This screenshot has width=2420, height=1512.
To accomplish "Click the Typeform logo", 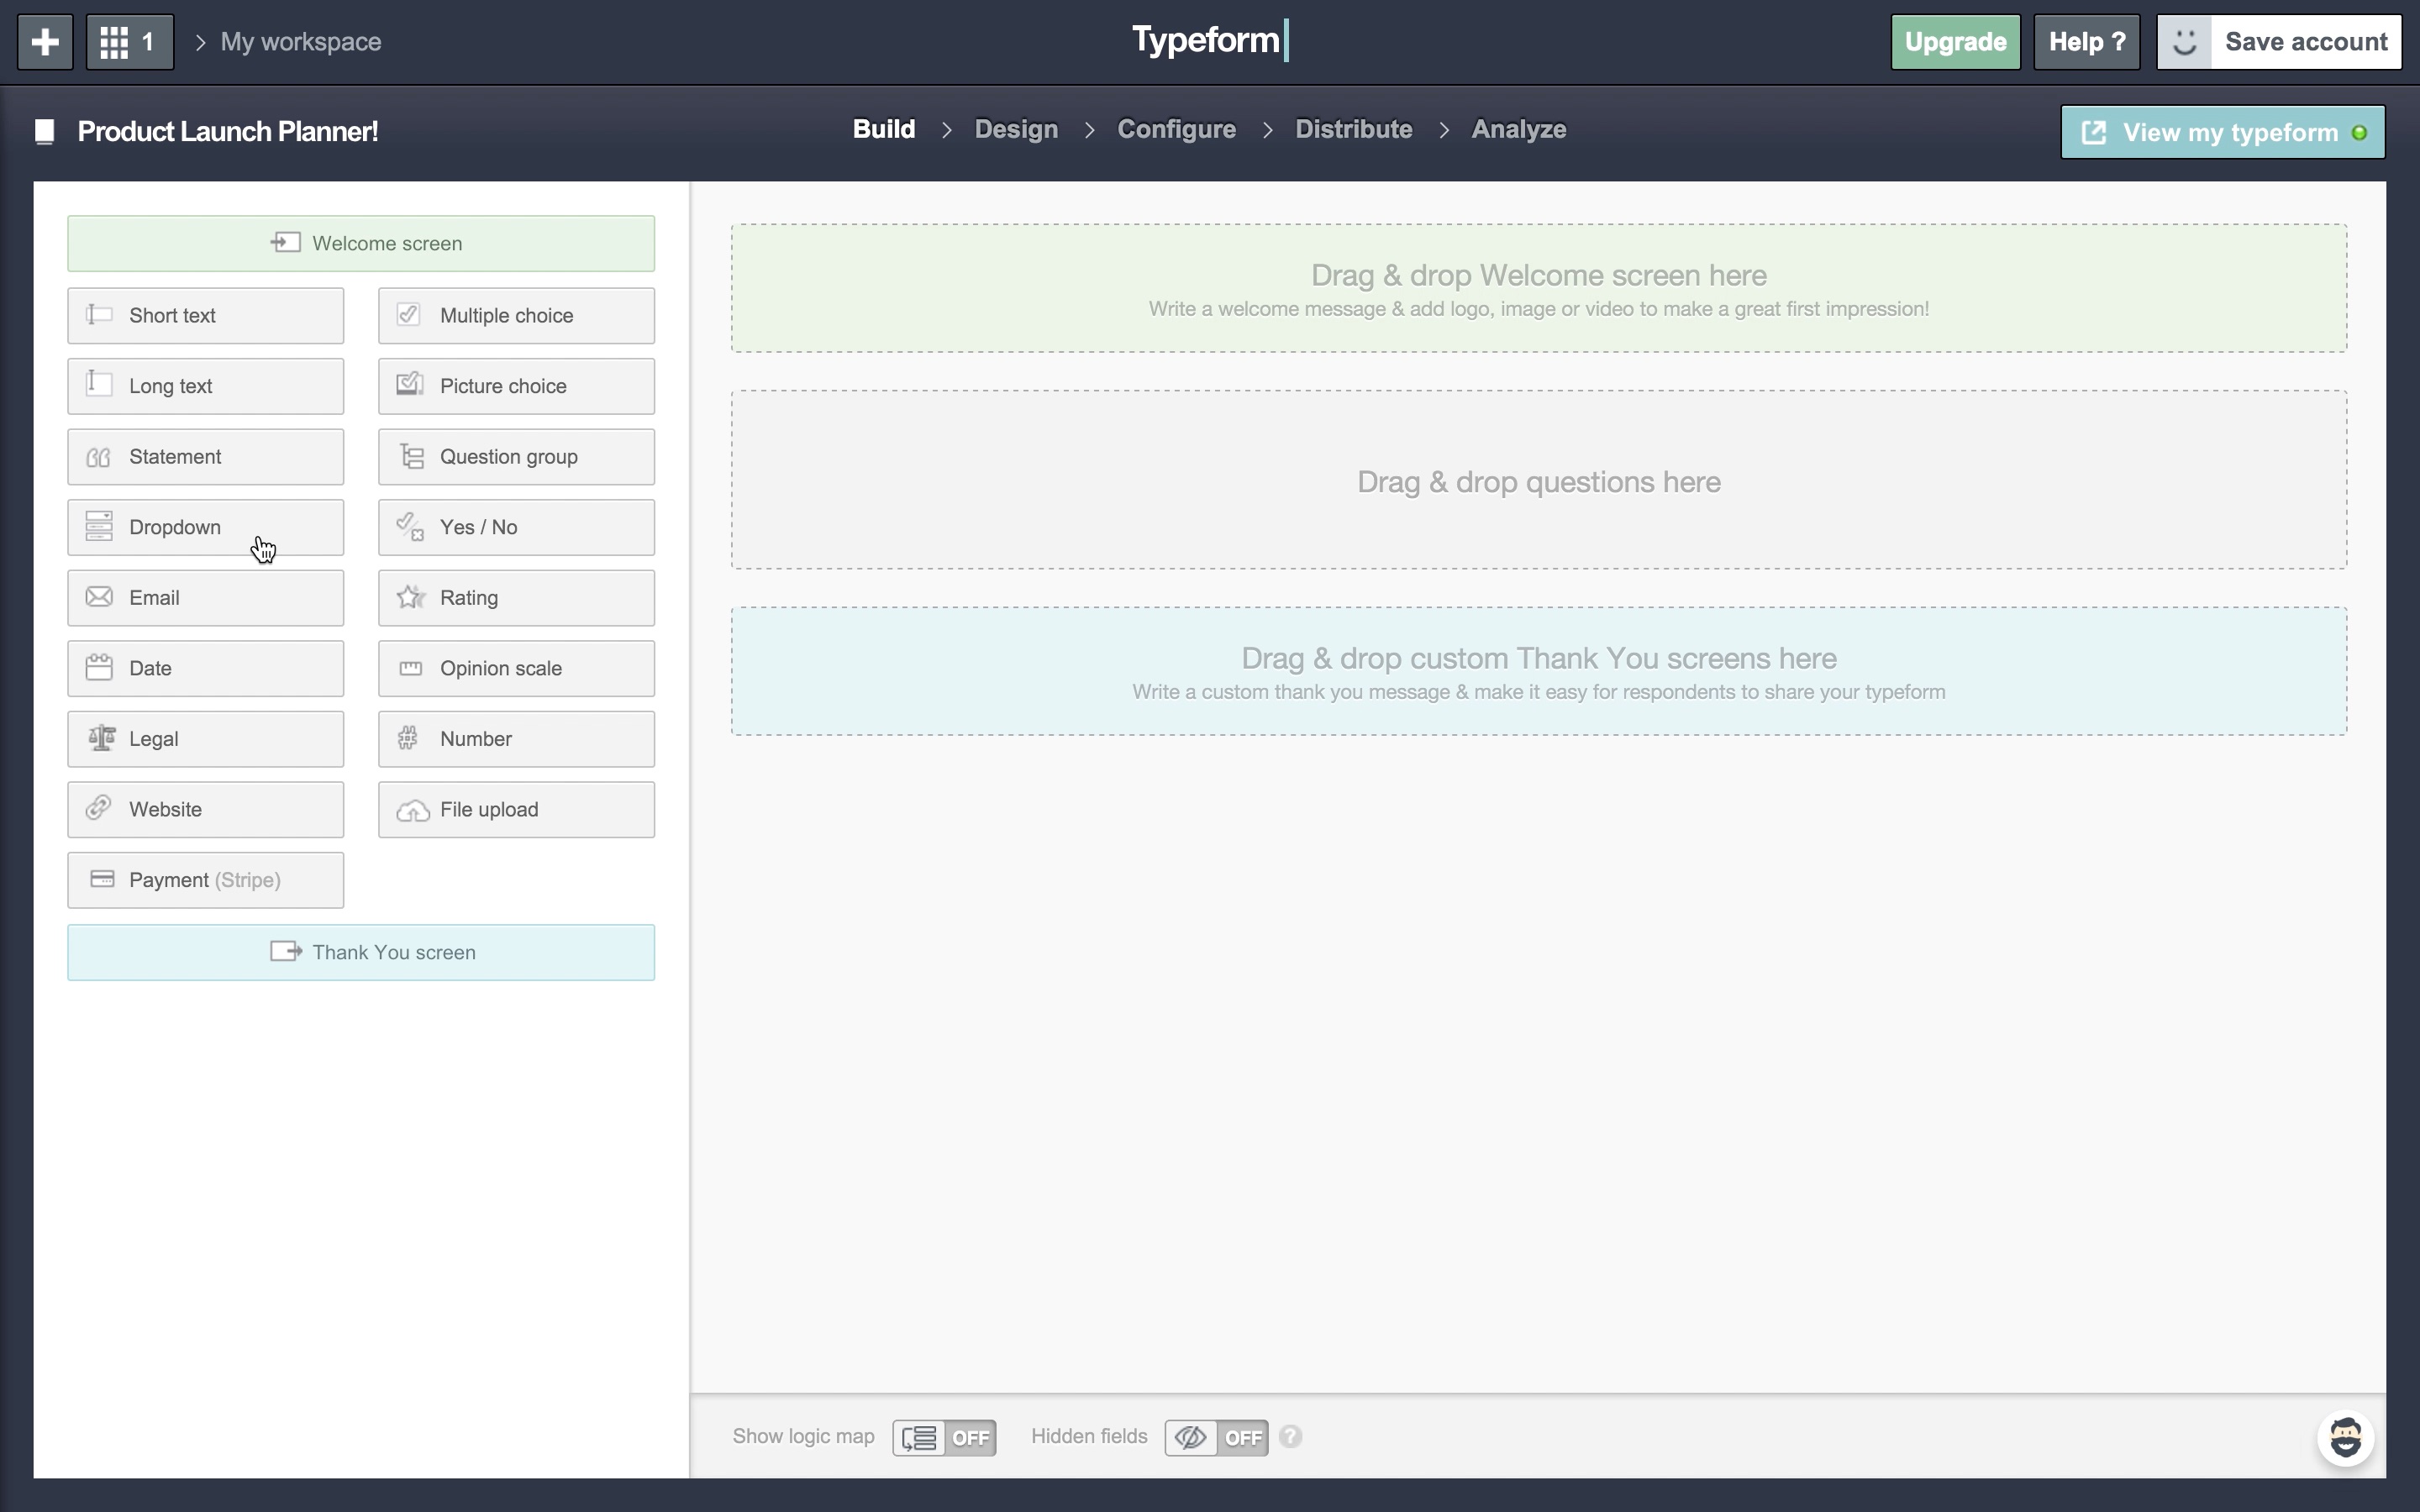I will [1210, 40].
